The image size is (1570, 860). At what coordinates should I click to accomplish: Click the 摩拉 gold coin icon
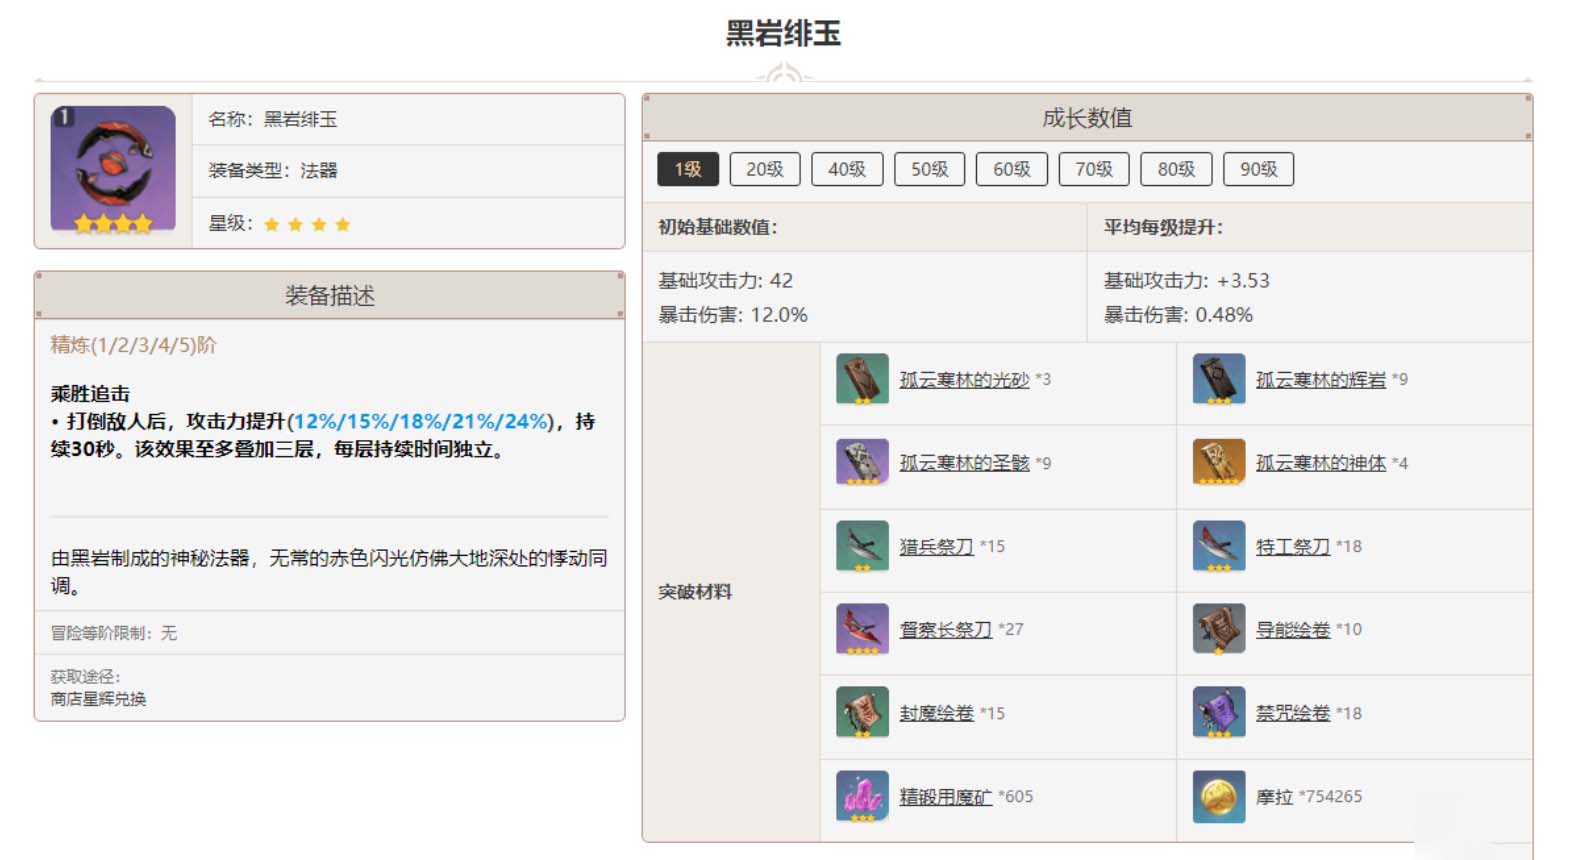pyautogui.click(x=1218, y=796)
